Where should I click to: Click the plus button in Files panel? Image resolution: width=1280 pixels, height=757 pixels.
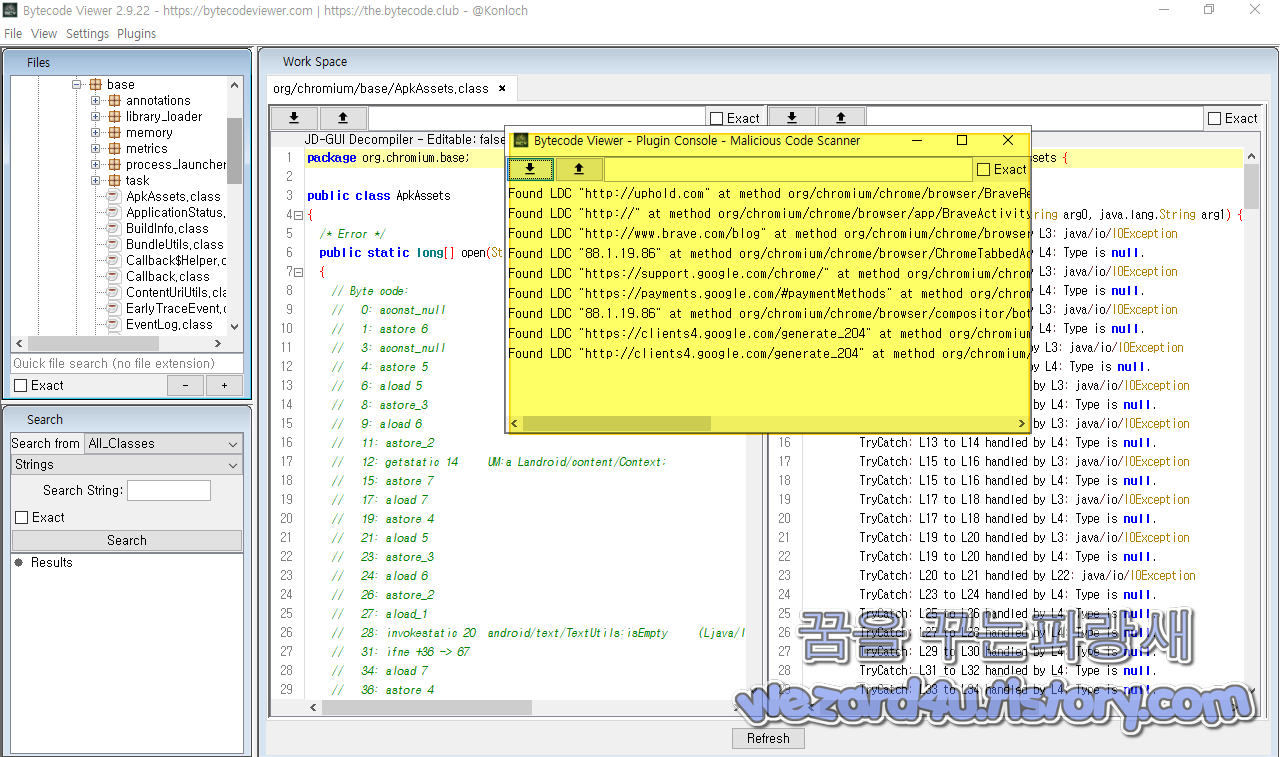[x=224, y=386]
